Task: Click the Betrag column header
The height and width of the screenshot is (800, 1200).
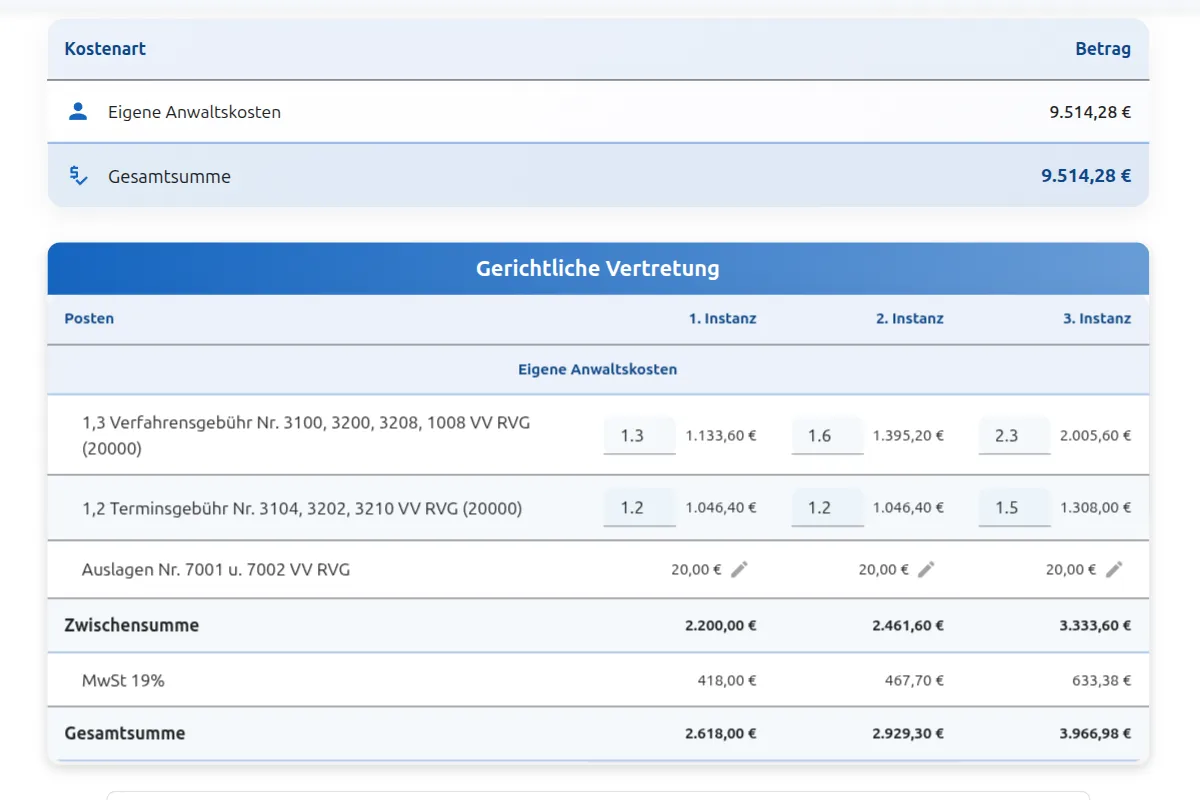Action: pyautogui.click(x=1103, y=48)
